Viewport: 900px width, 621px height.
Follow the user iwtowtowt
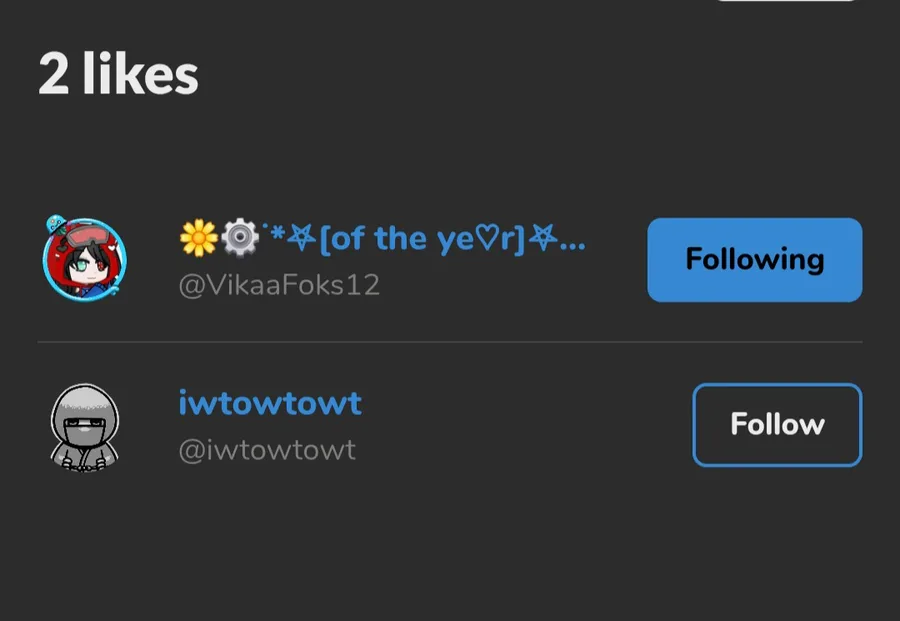pos(777,425)
